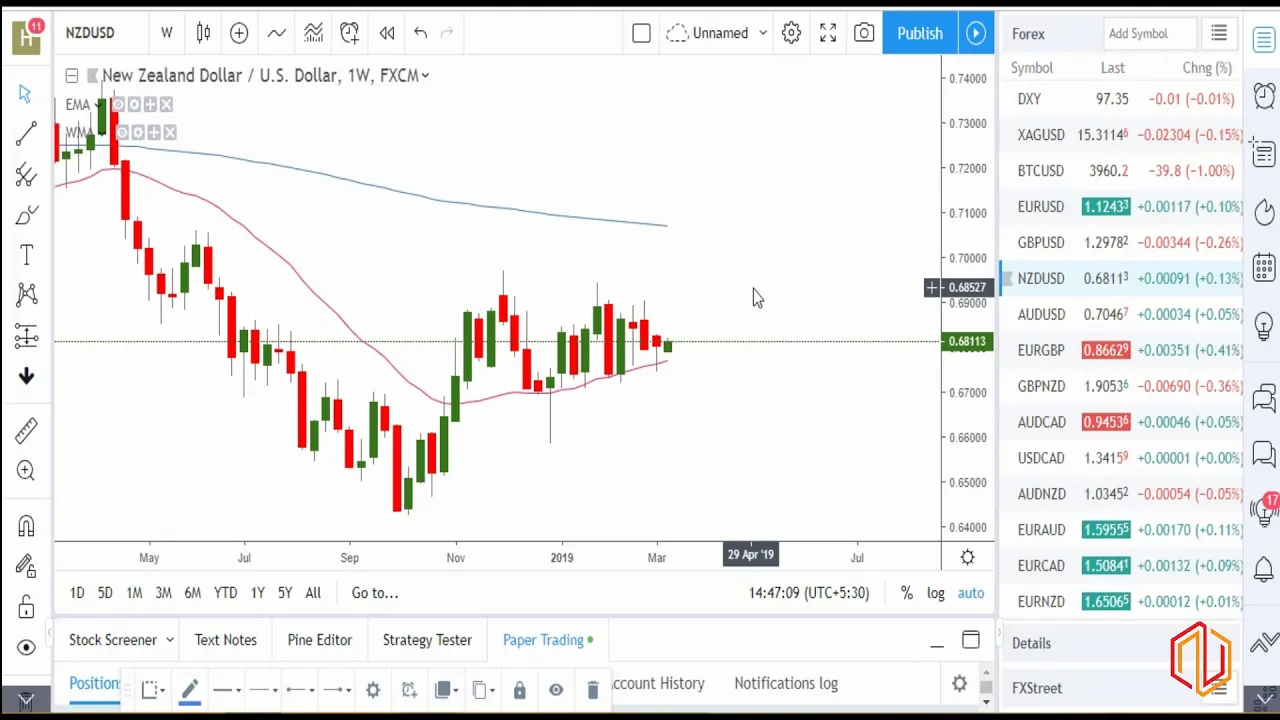Screen dimensions: 1280x720
Task: Create a new alert with alarm icon
Action: click(x=349, y=33)
